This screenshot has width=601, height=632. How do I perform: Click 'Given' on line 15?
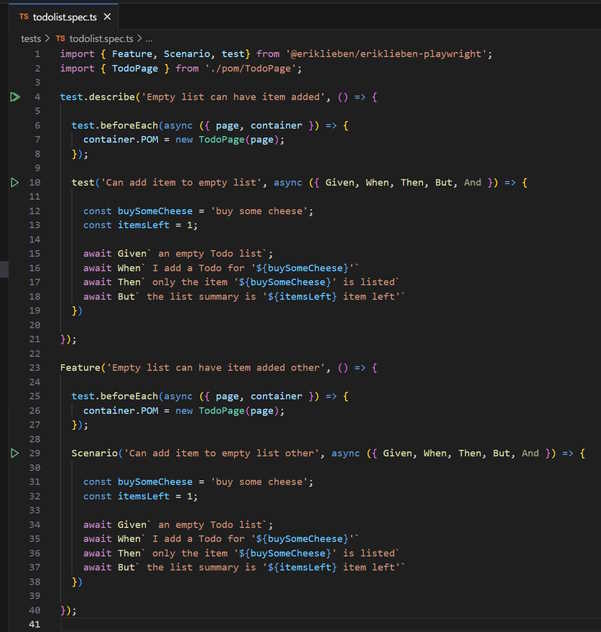pos(132,254)
